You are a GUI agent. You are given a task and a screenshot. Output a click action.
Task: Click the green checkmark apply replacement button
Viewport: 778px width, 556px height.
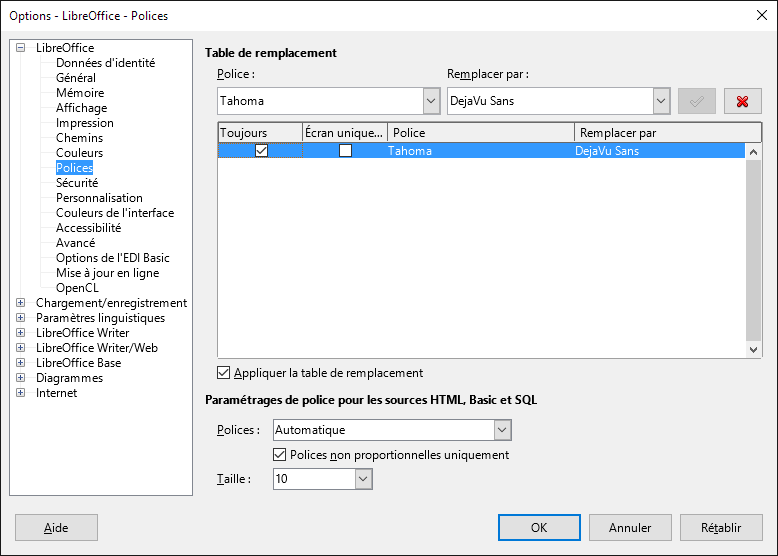pos(697,101)
